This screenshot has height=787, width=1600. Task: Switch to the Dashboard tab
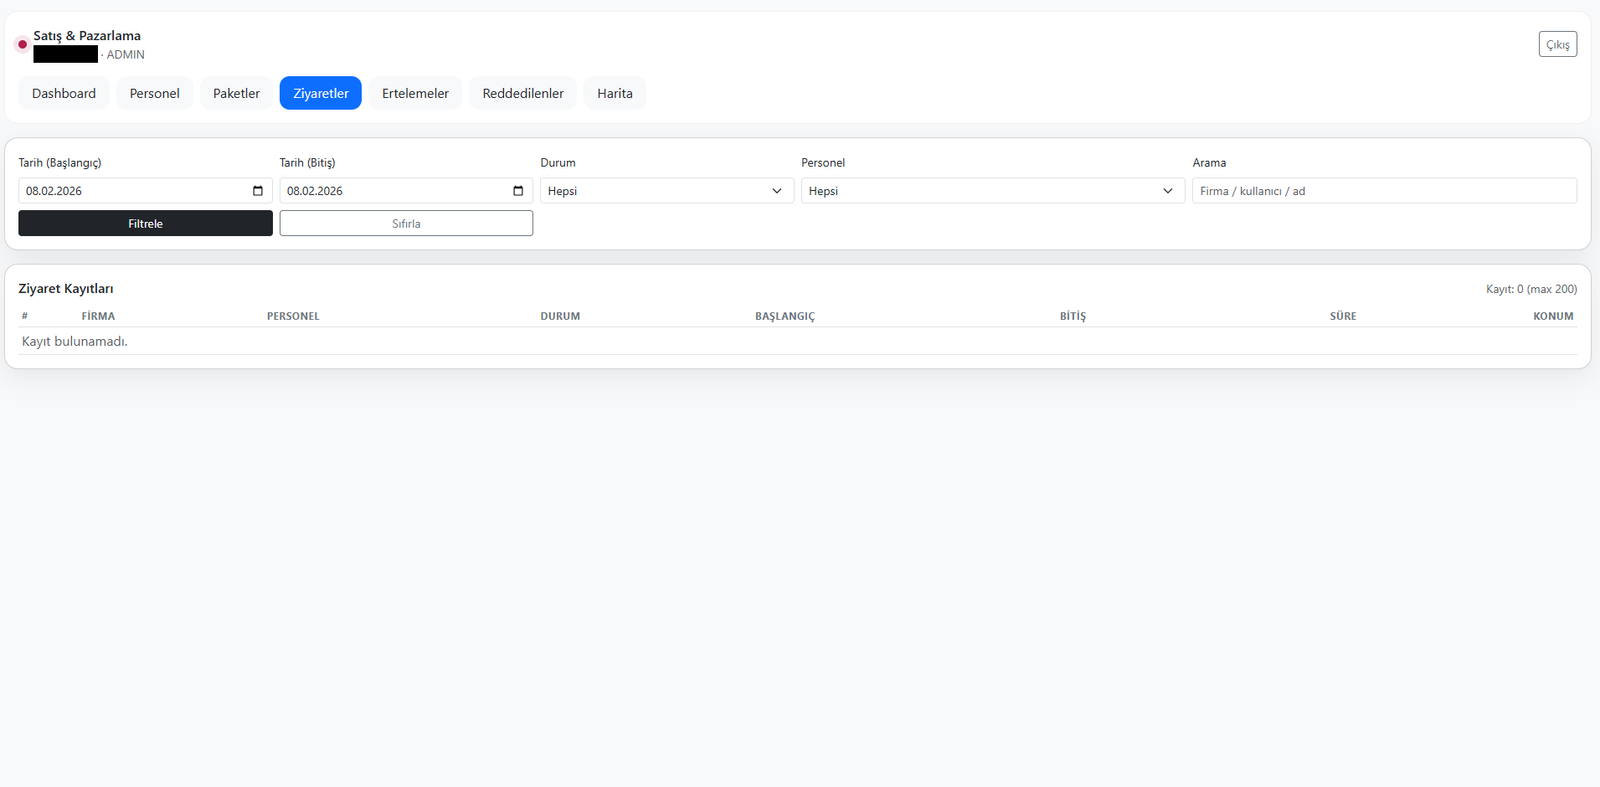64,93
